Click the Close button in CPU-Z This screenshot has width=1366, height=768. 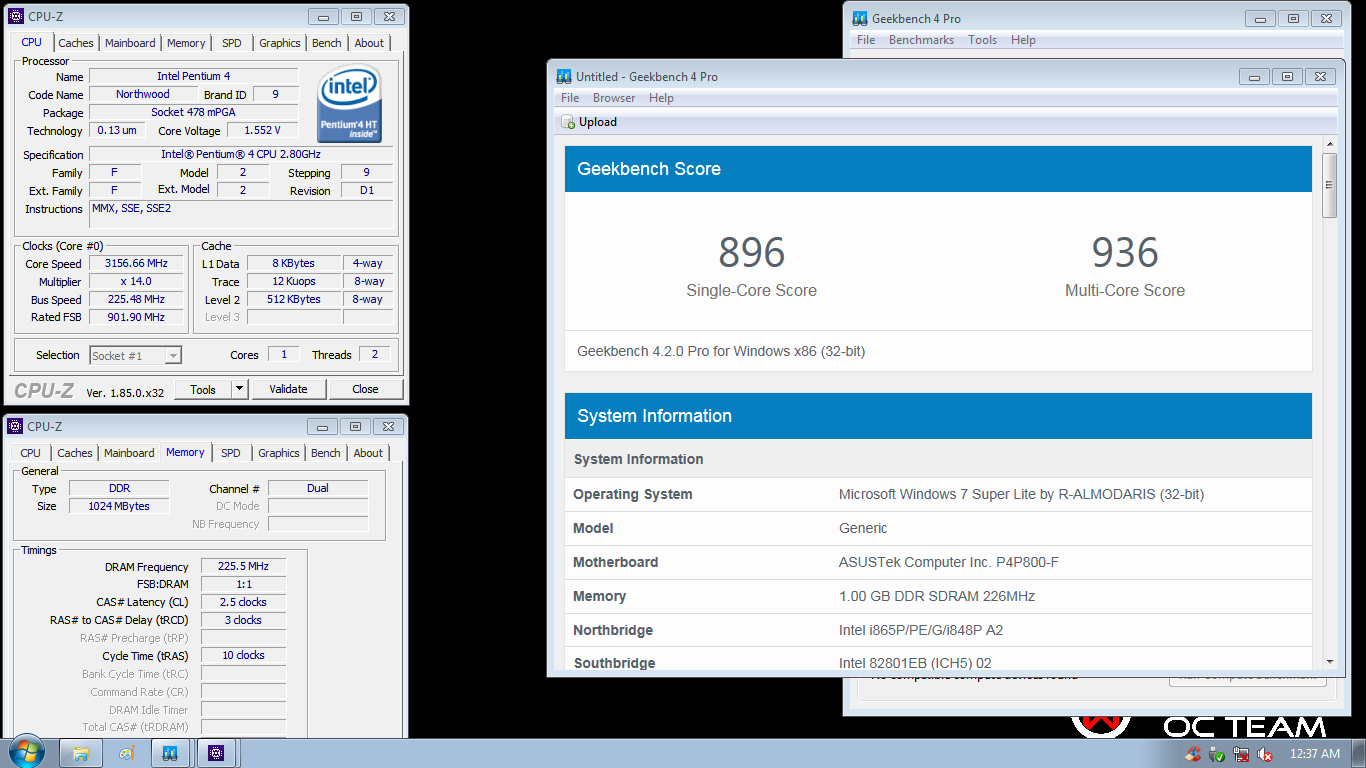click(x=365, y=389)
